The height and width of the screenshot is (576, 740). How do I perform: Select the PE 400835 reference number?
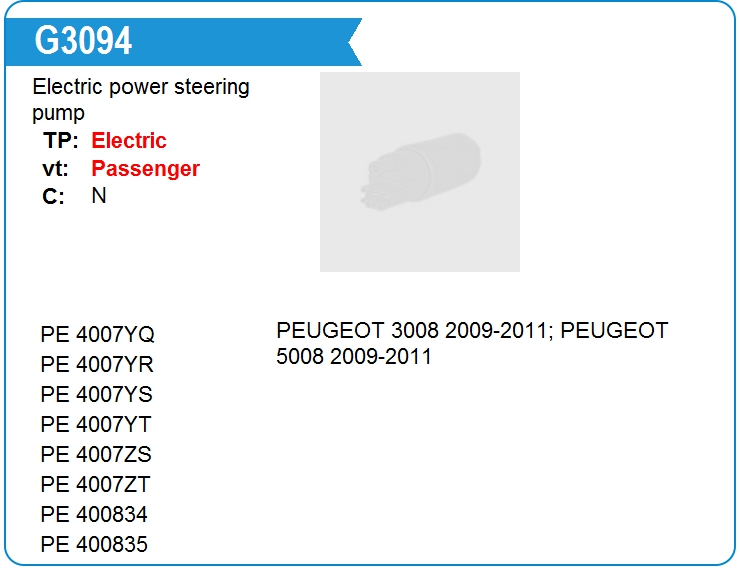pyautogui.click(x=94, y=544)
